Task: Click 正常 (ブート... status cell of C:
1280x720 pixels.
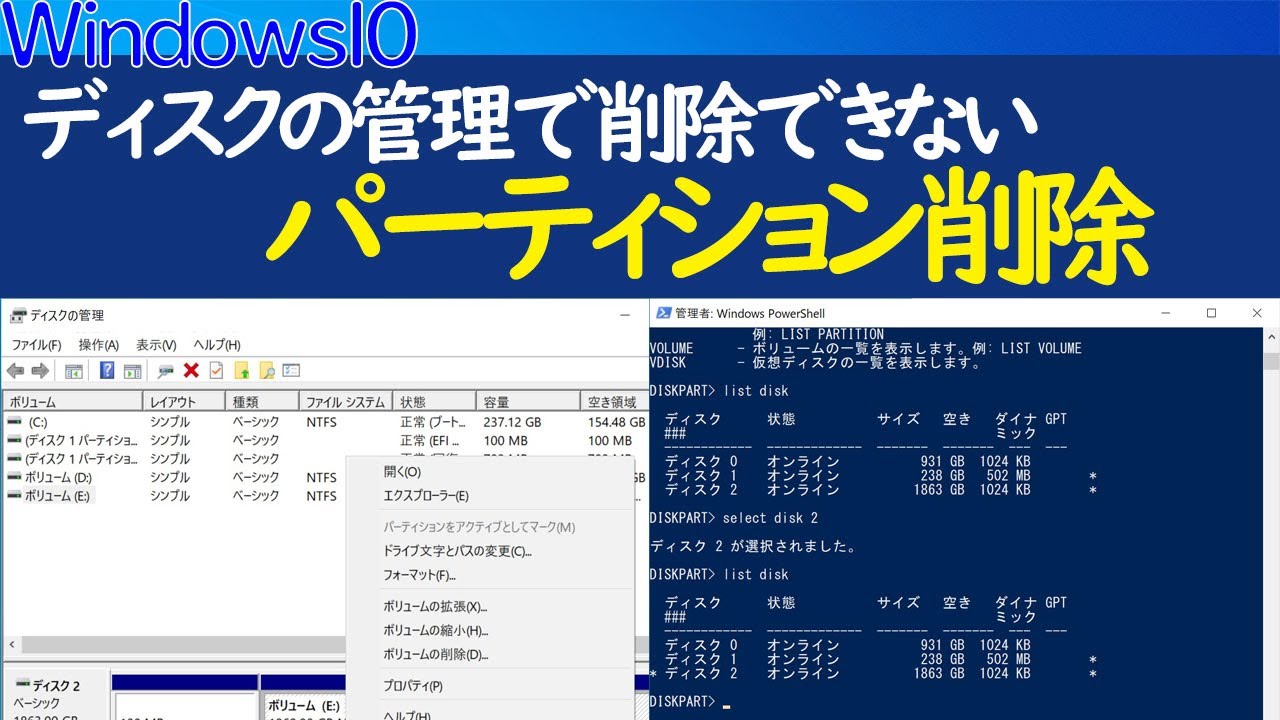Action: [432, 422]
